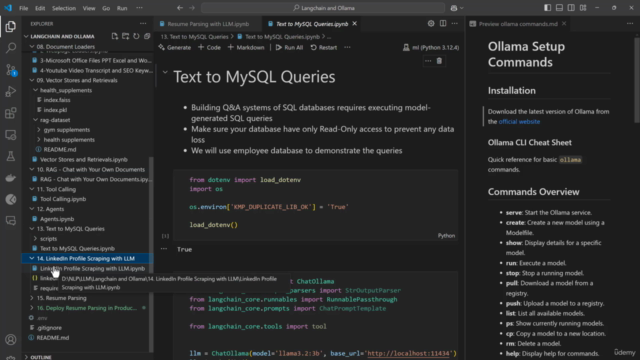This screenshot has width=640, height=360.
Task: Open the Docker whale icon
Action: [11, 178]
